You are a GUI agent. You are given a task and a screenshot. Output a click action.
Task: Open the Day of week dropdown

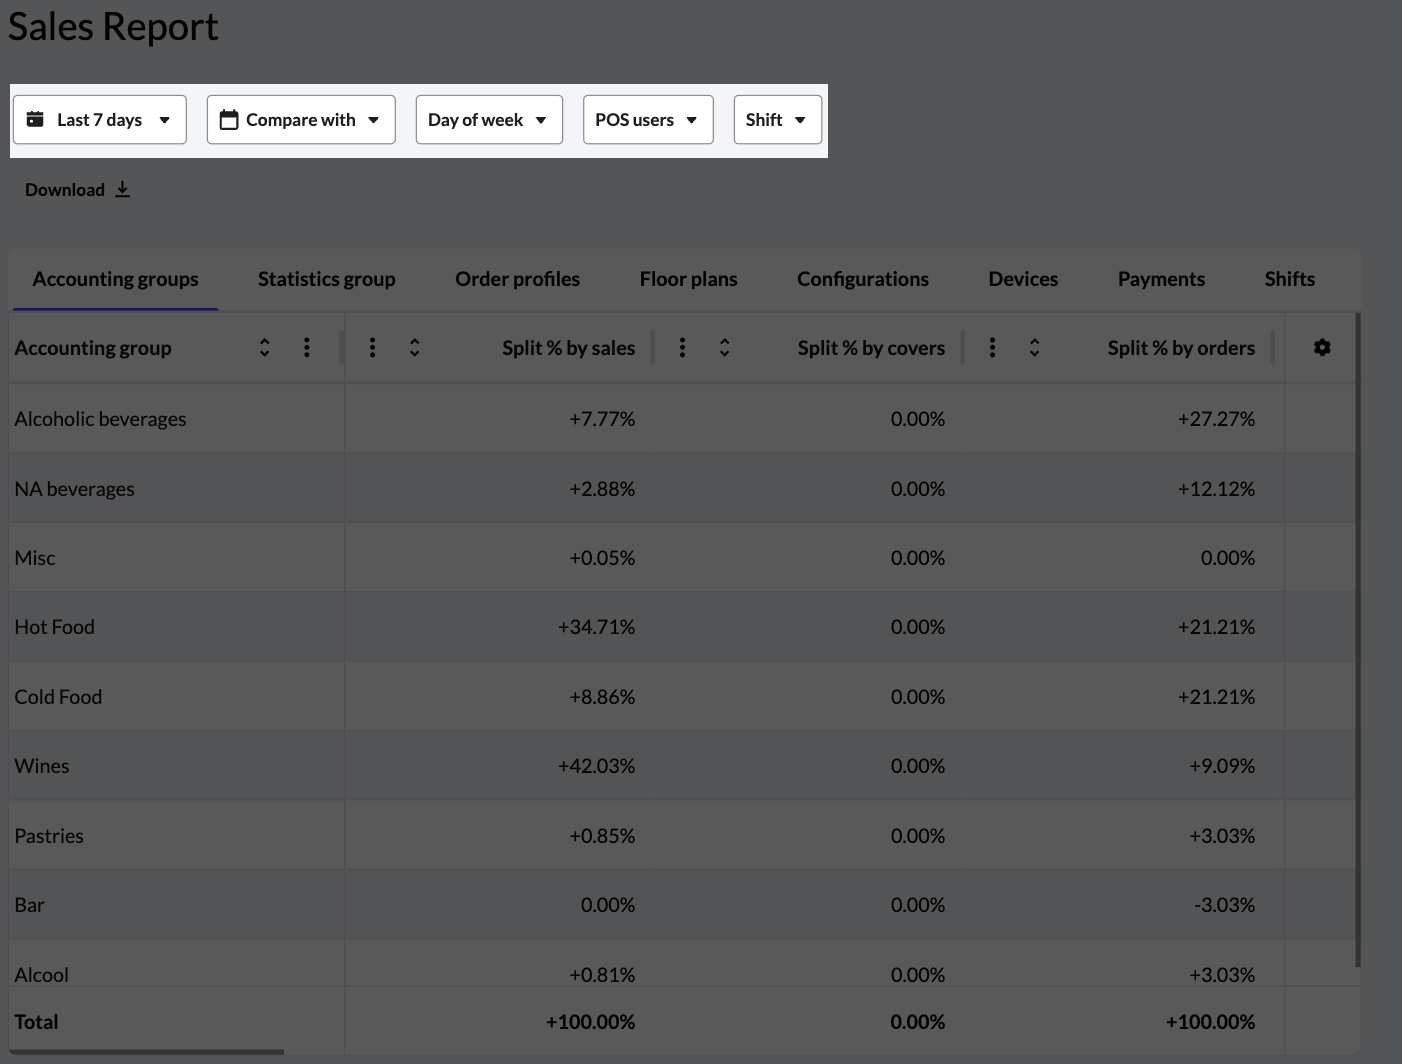click(x=489, y=119)
